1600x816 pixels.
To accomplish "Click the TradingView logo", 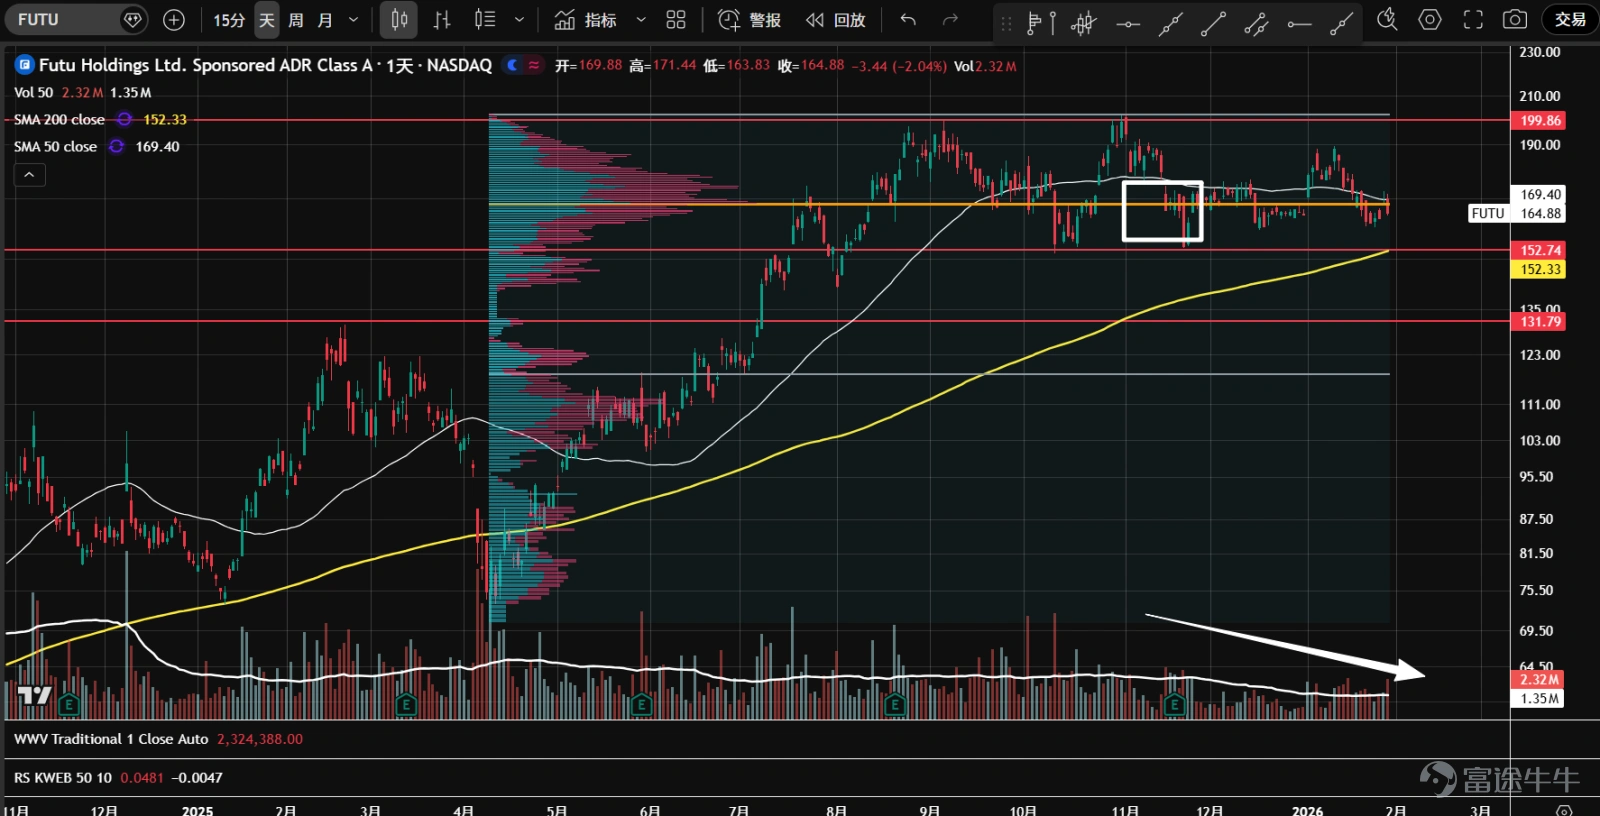I will [34, 695].
